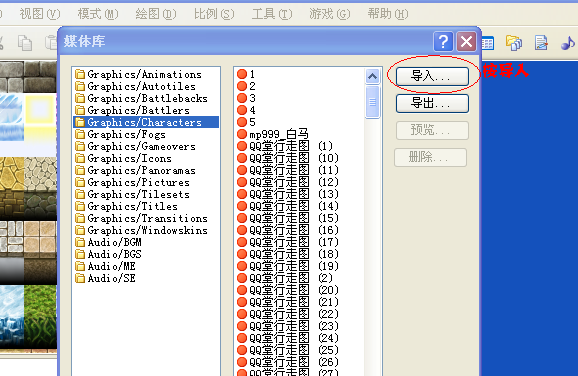Viewport: 578px width, 376px height.
Task: Click the up arrow of file list scrollbar
Action: click(x=372, y=76)
